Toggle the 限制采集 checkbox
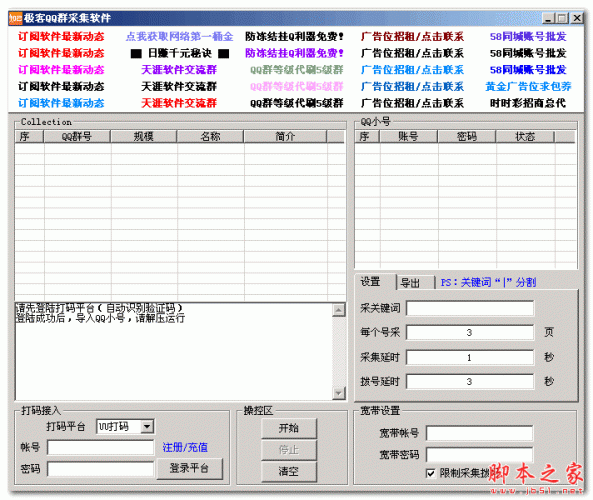This screenshot has width=593, height=500. tap(430, 473)
